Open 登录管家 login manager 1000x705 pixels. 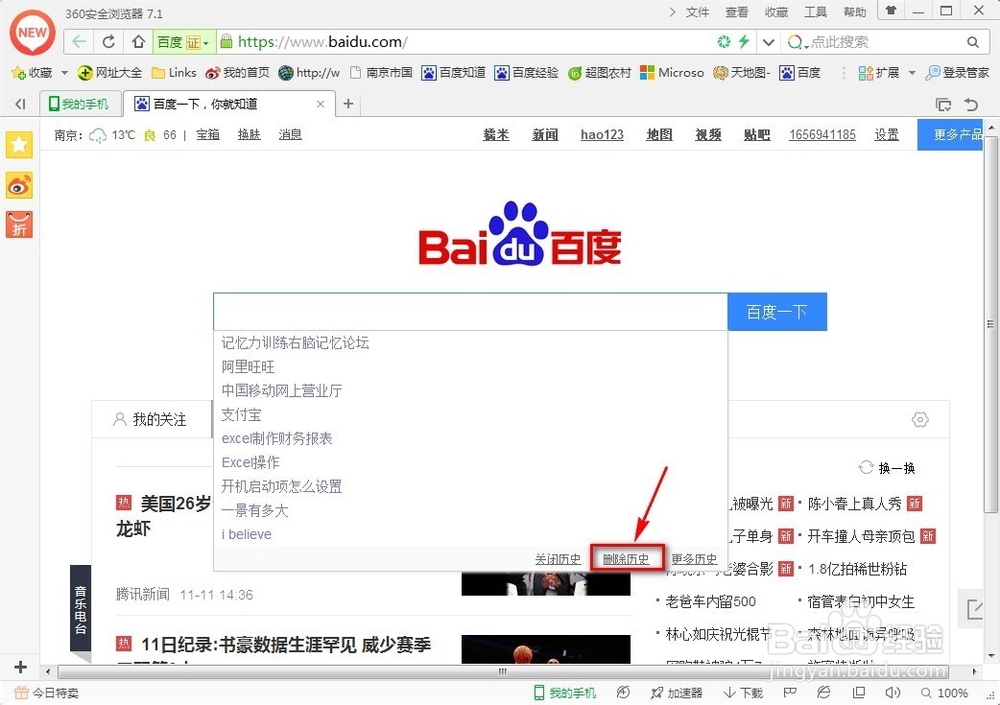pos(957,73)
